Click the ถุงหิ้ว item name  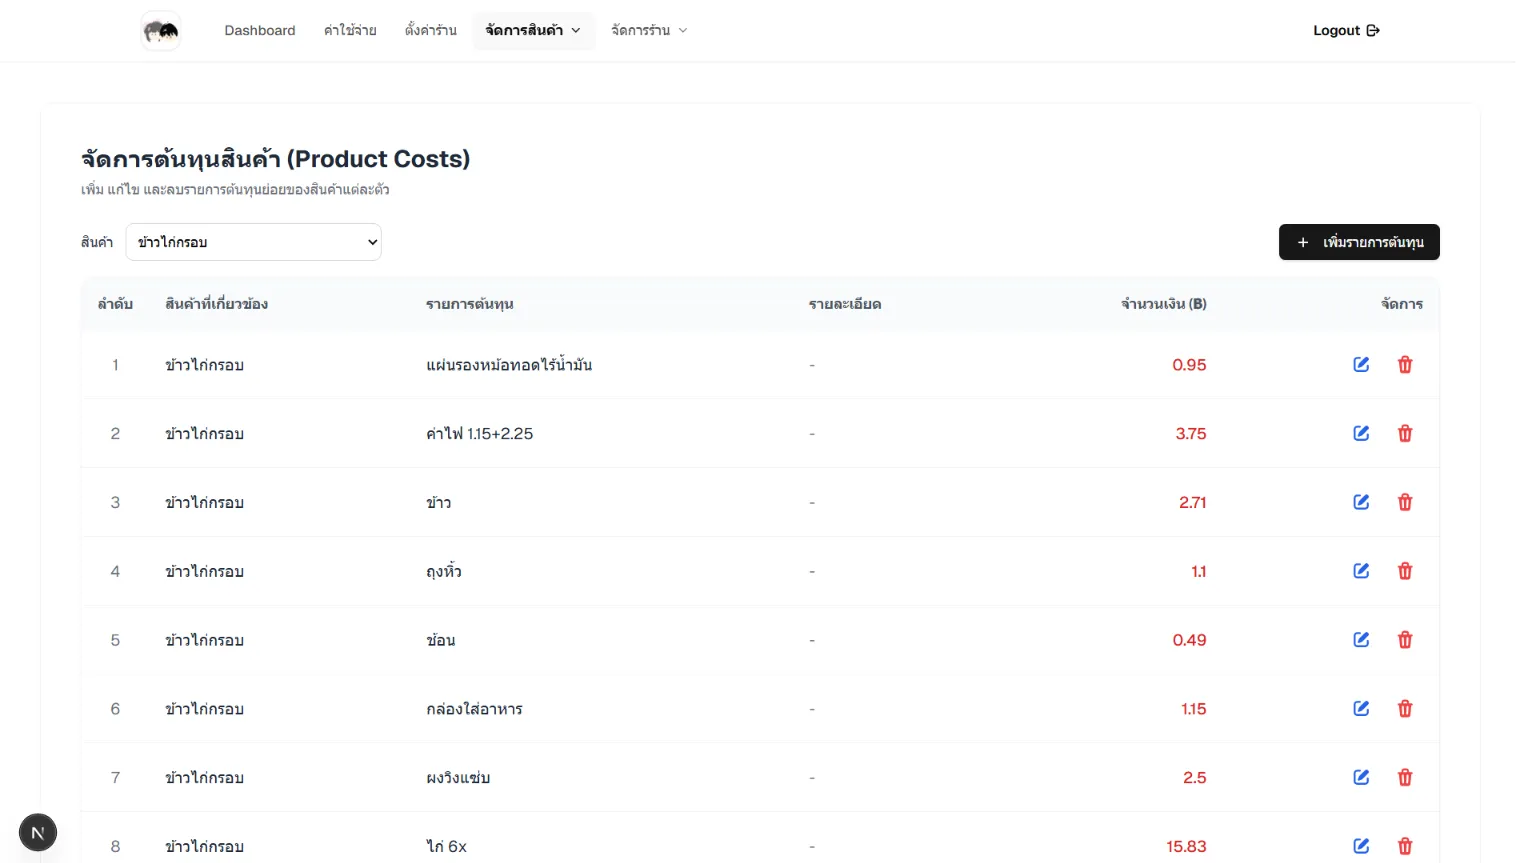pyautogui.click(x=444, y=571)
